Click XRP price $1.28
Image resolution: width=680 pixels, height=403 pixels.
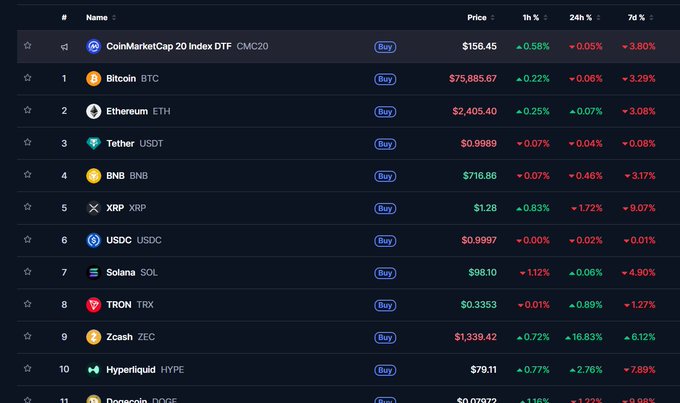(485, 208)
